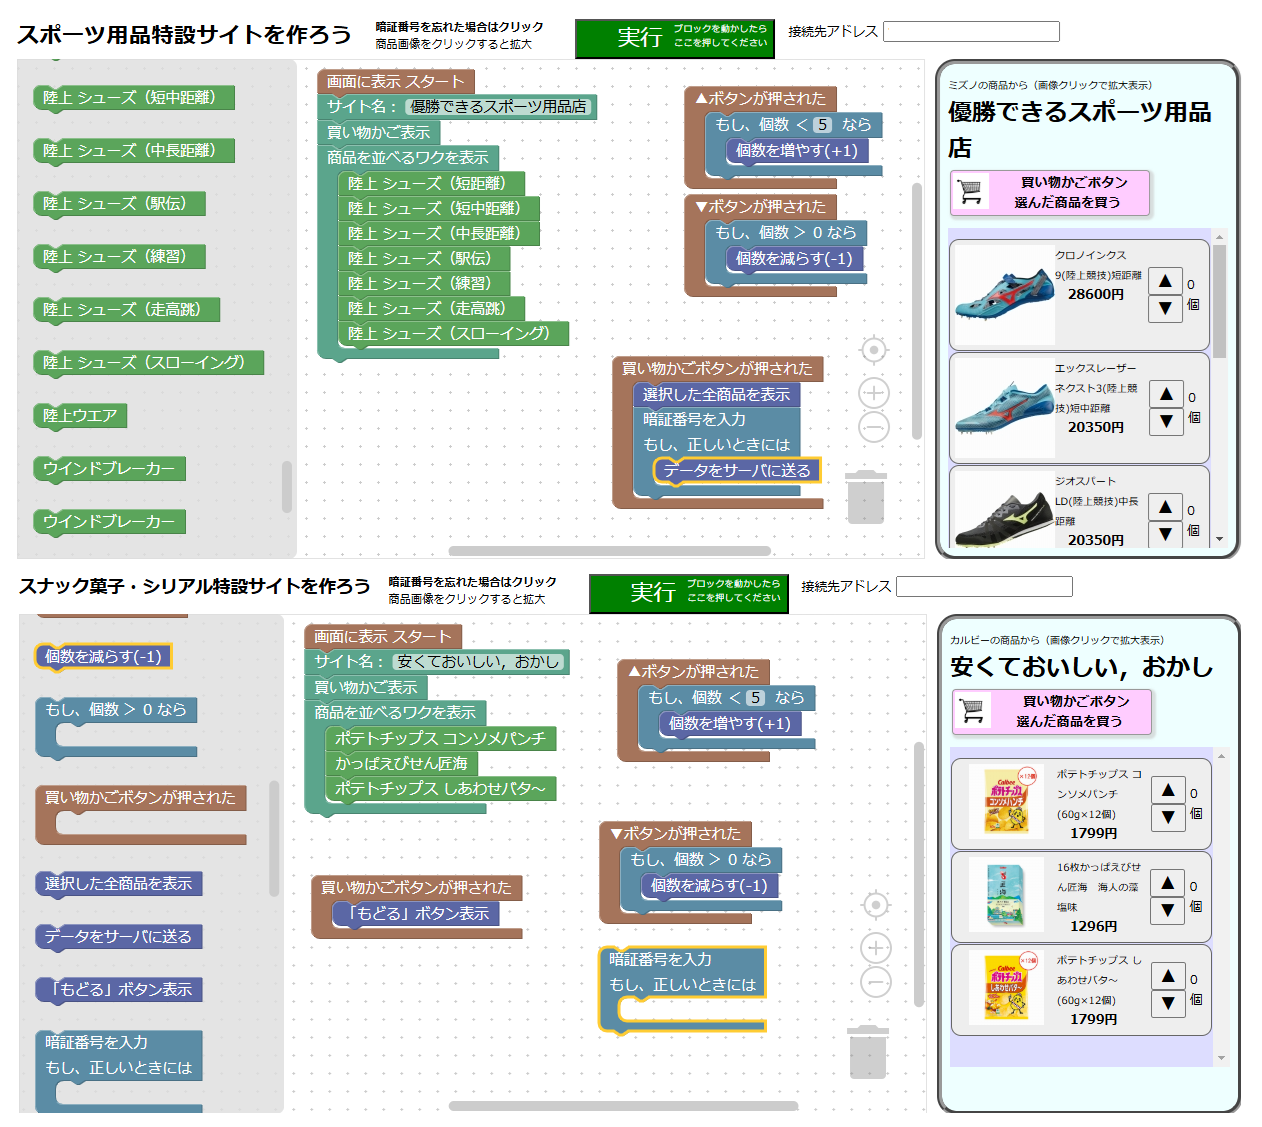1262x1127 pixels.
Task: Click sports workspace block 陸上 シューズ (スローイング)
Action: tap(454, 334)
